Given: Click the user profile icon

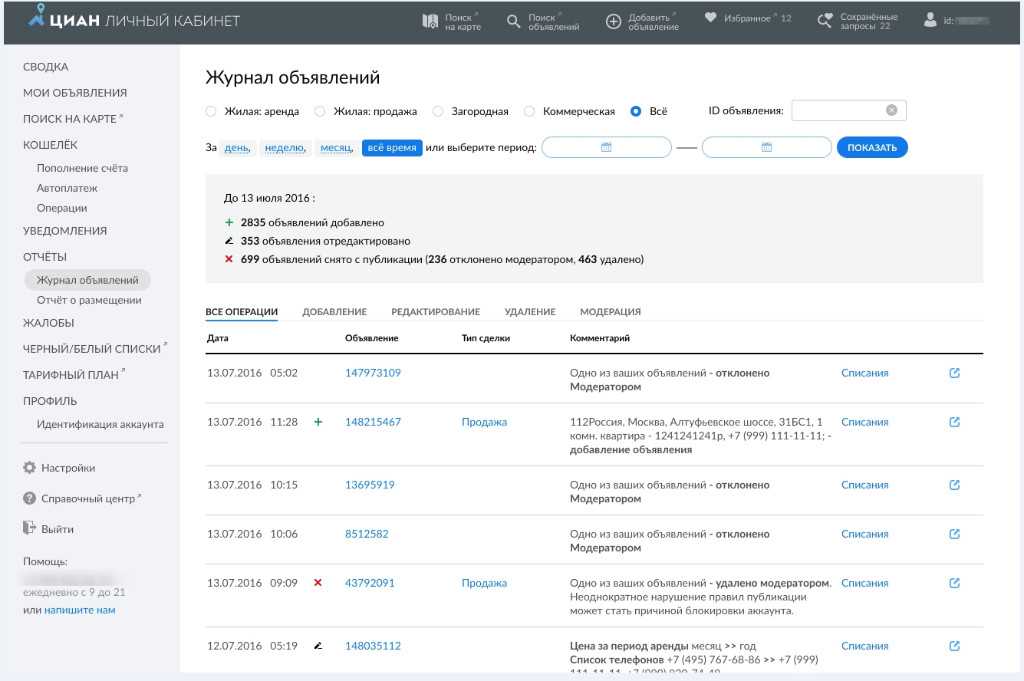Looking at the screenshot, I should (930, 20).
